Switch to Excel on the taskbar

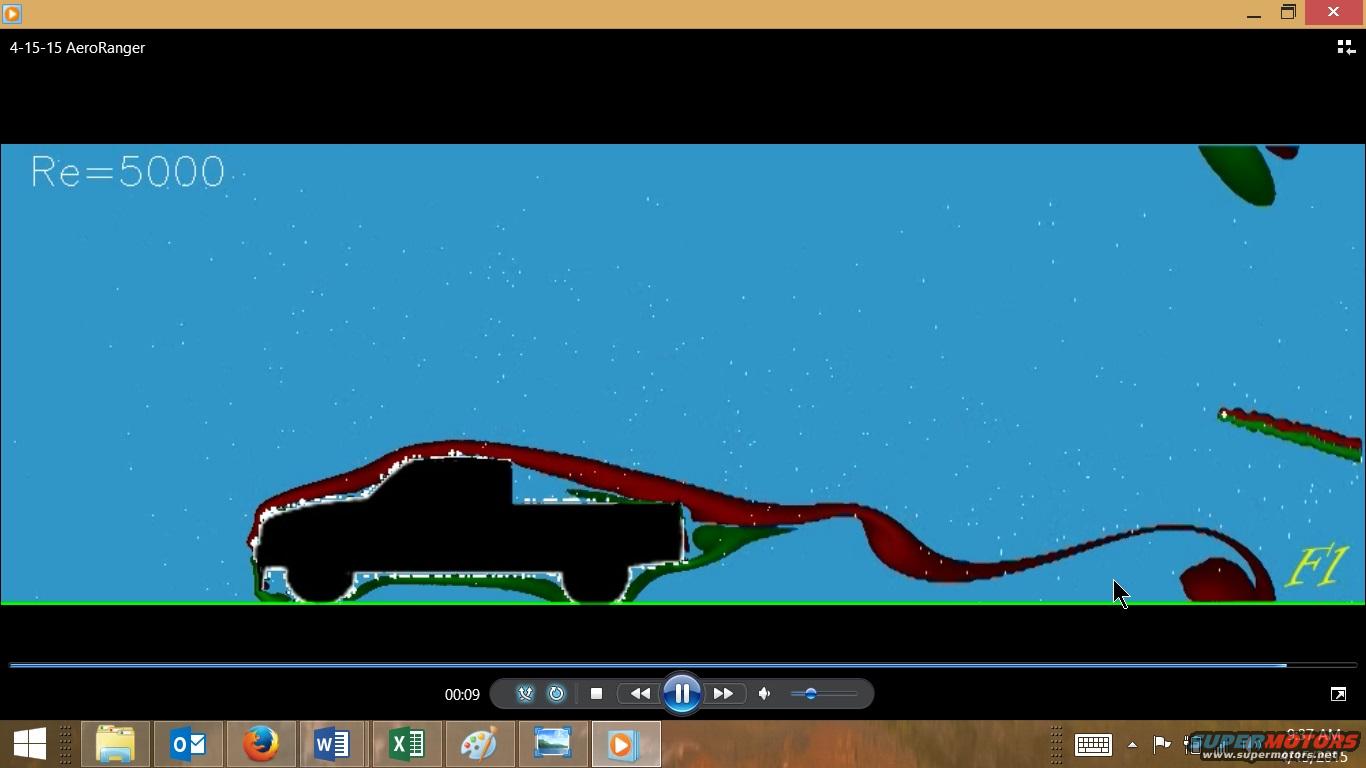pos(406,744)
